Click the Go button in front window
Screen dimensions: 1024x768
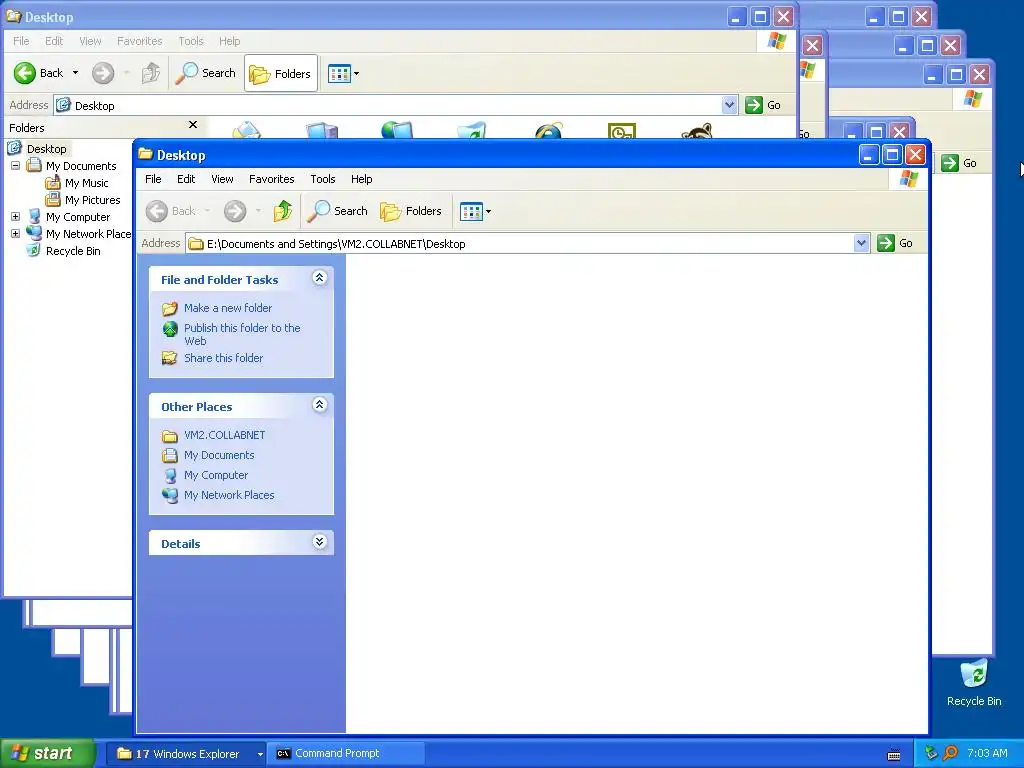895,244
